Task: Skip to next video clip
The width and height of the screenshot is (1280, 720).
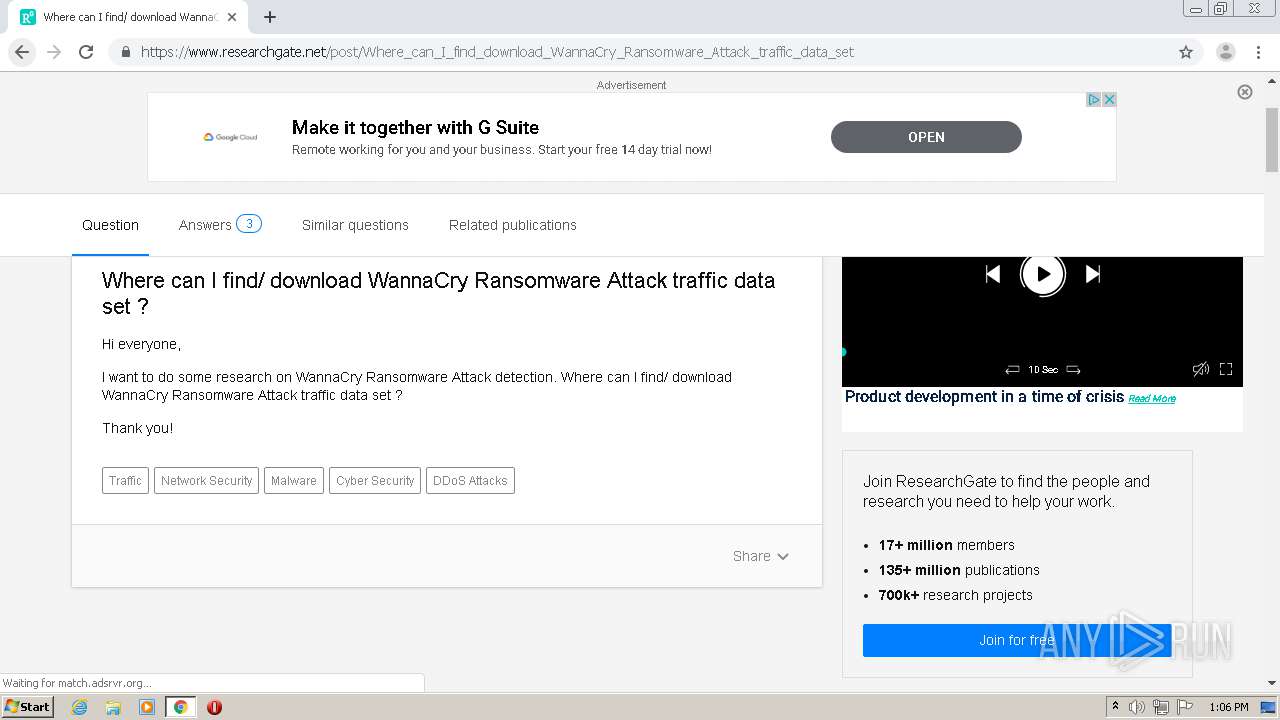Action: (1093, 274)
